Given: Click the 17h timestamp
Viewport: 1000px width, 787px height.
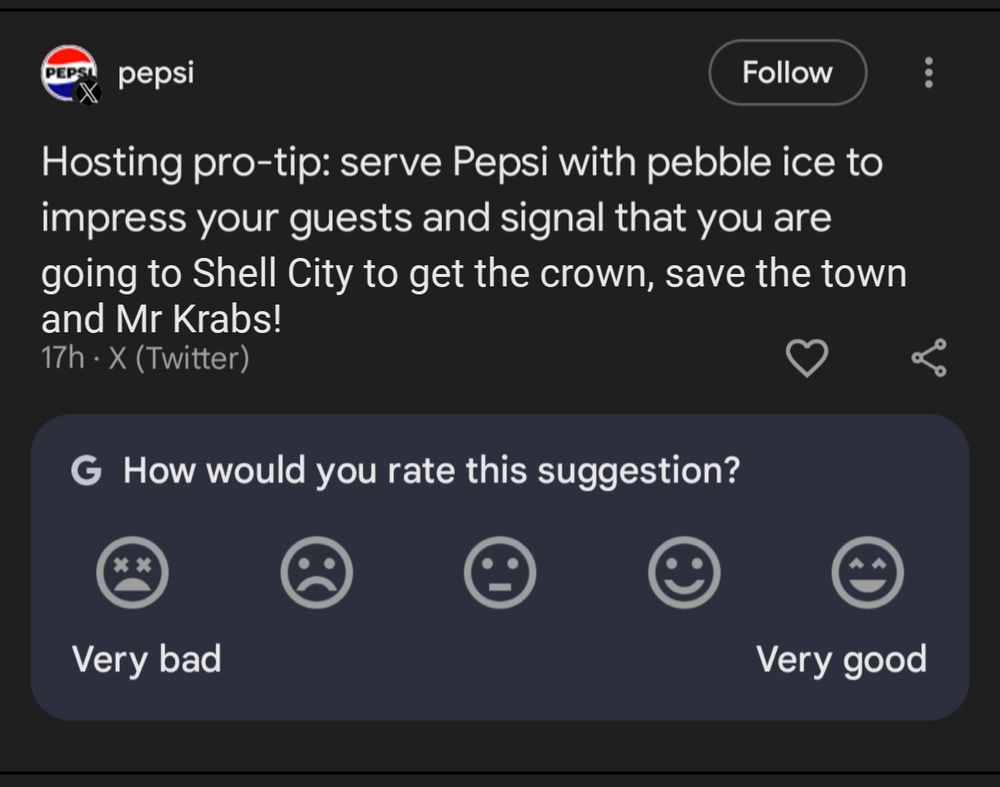Looking at the screenshot, I should click(x=62, y=357).
